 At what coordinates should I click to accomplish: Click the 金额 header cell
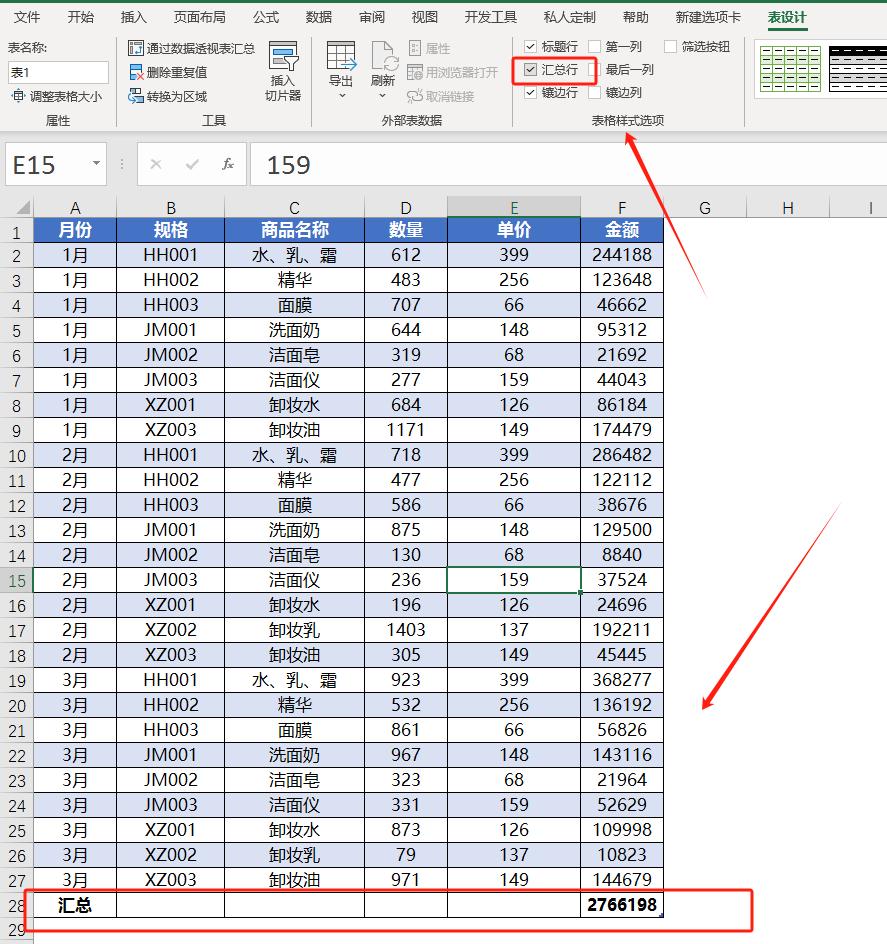tap(622, 230)
